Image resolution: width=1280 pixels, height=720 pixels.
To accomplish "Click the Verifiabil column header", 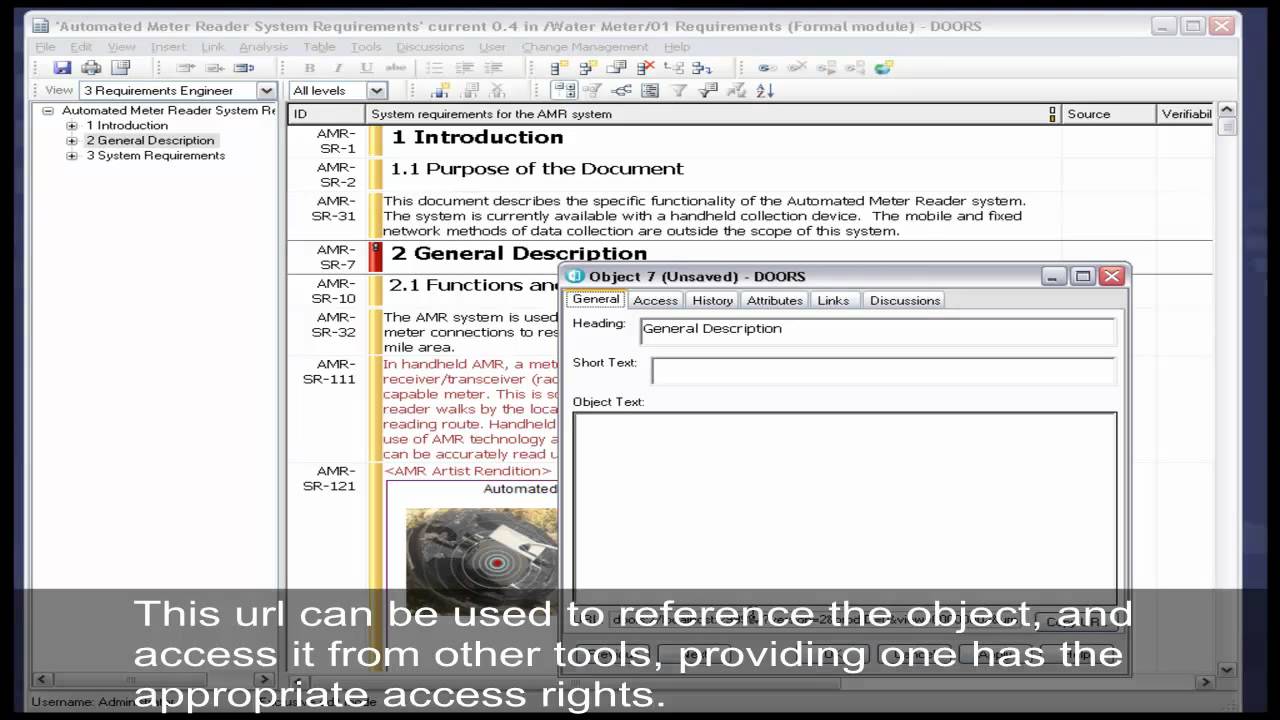I will [1186, 114].
